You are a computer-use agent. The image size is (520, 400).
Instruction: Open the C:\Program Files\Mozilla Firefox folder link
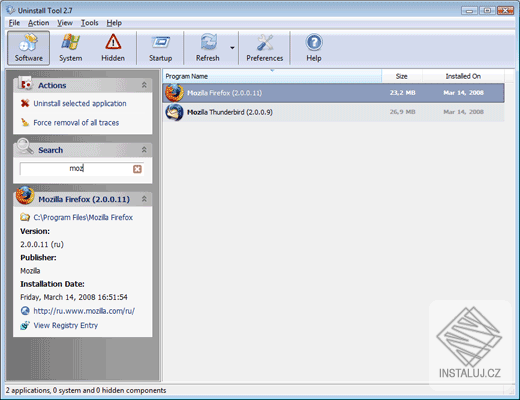[83, 217]
